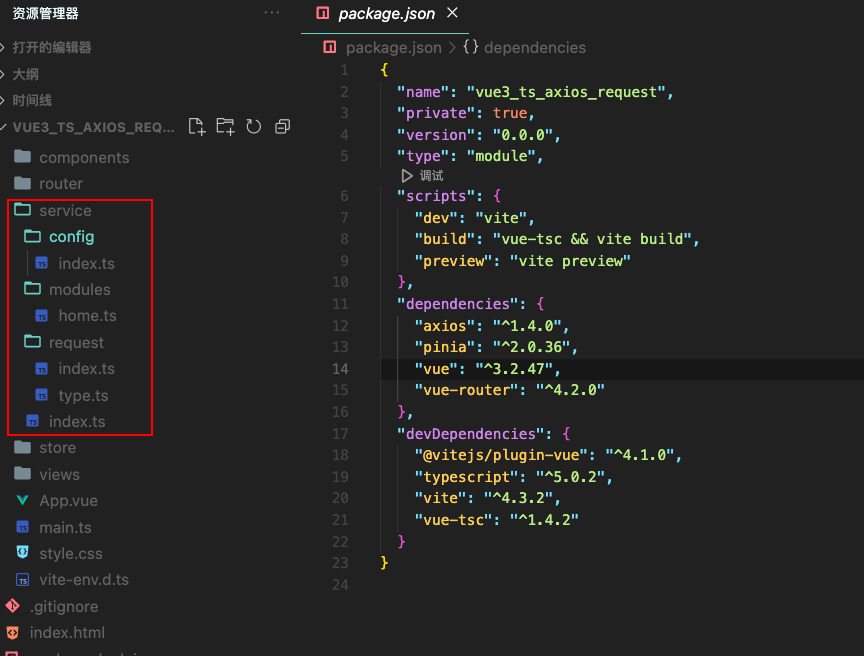
Task: Click the TS icon beside main.ts
Action: point(23,528)
